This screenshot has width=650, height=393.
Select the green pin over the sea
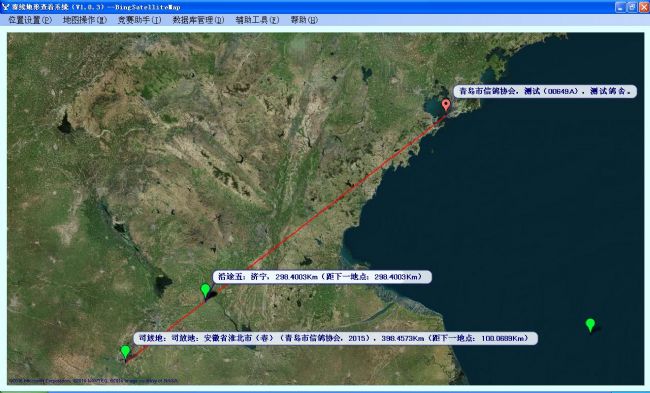[590, 325]
